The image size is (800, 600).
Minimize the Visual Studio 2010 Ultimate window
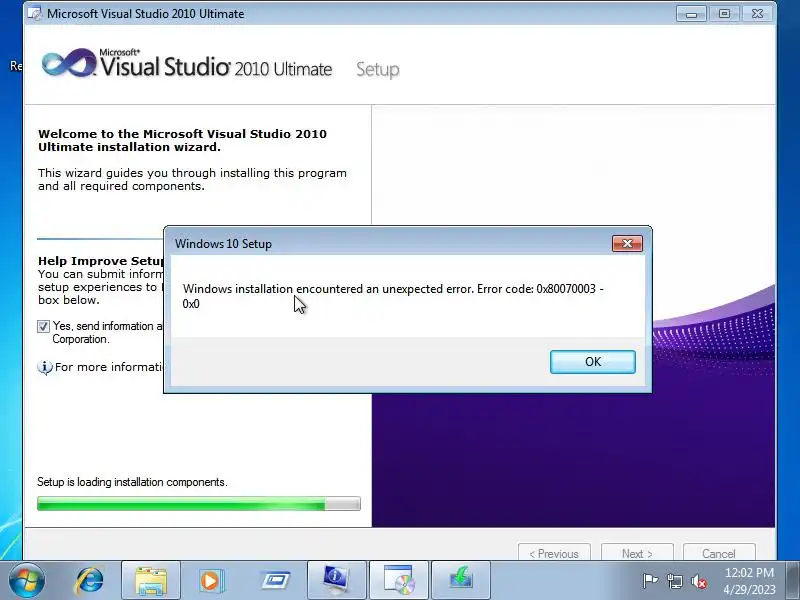691,14
